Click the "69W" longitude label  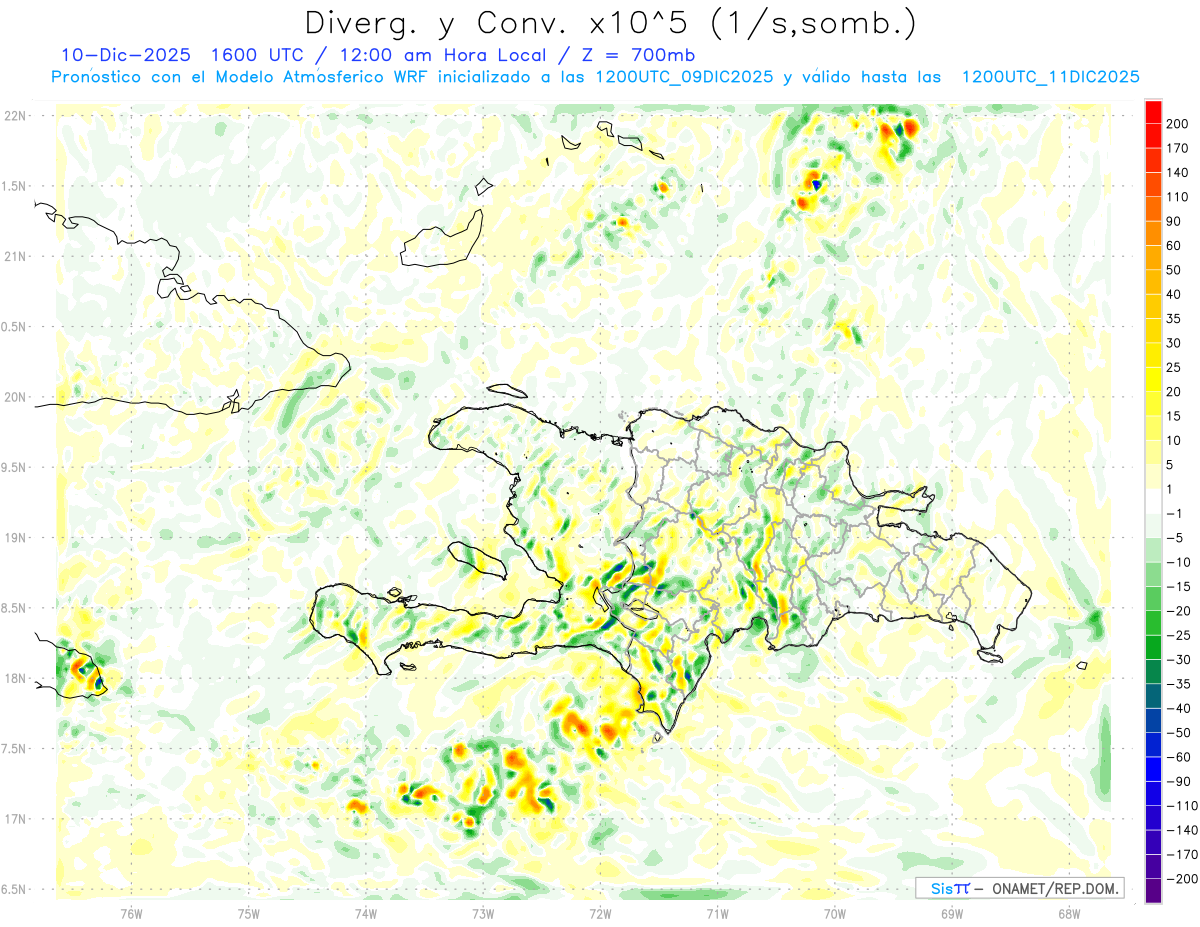tap(951, 913)
